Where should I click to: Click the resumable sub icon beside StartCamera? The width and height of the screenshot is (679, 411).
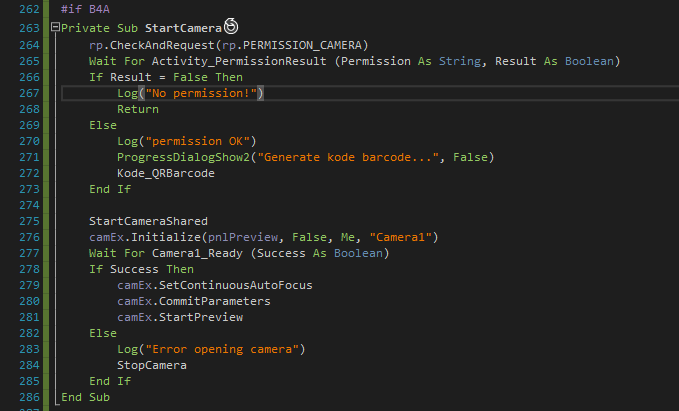(x=230, y=28)
